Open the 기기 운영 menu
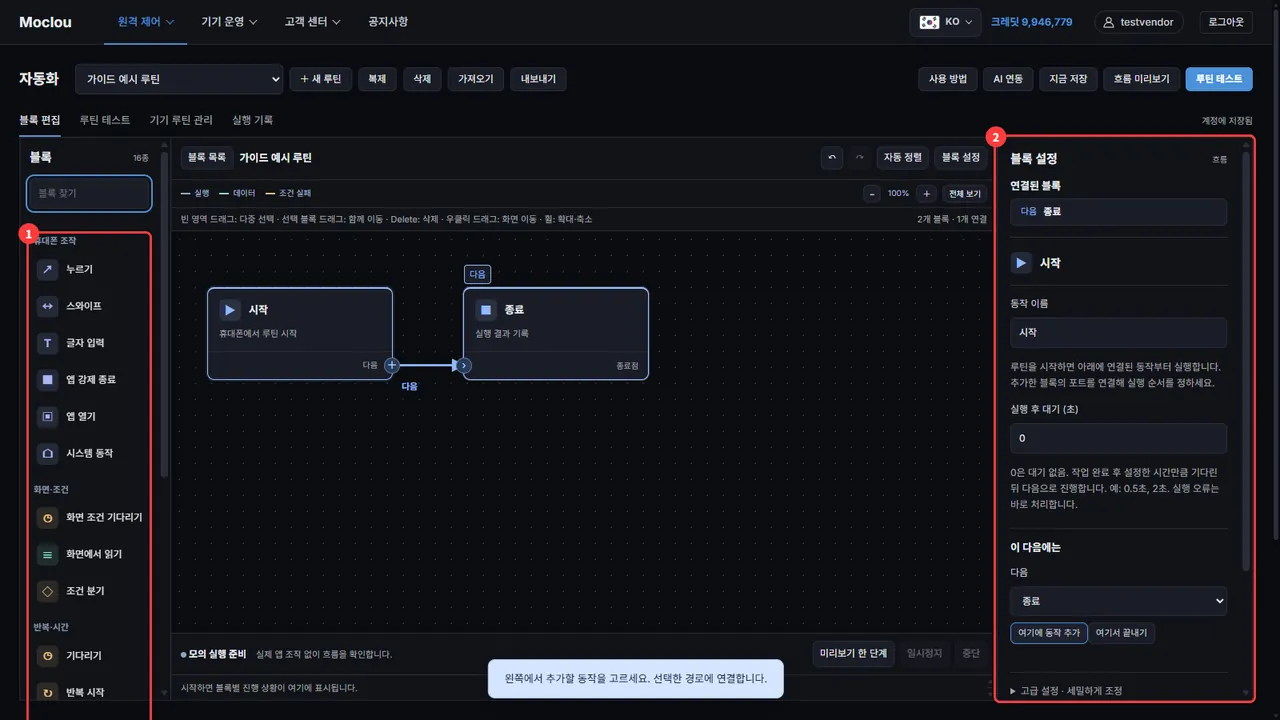The width and height of the screenshot is (1280, 720). 229,22
